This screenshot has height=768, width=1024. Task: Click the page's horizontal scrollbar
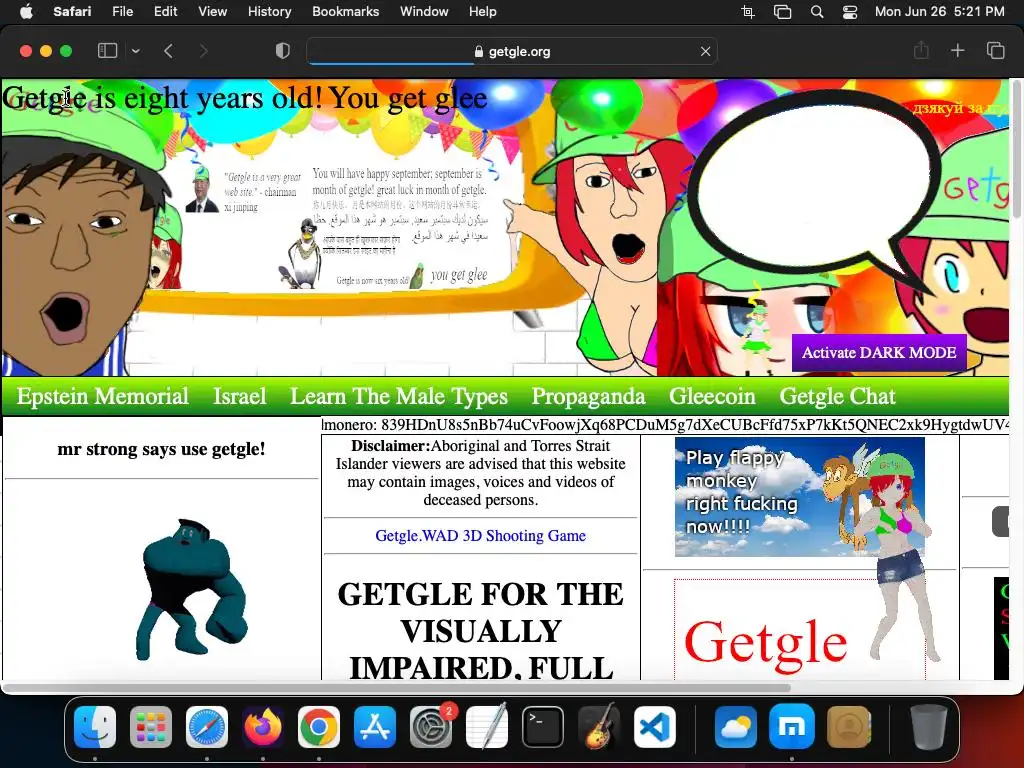coord(397,688)
